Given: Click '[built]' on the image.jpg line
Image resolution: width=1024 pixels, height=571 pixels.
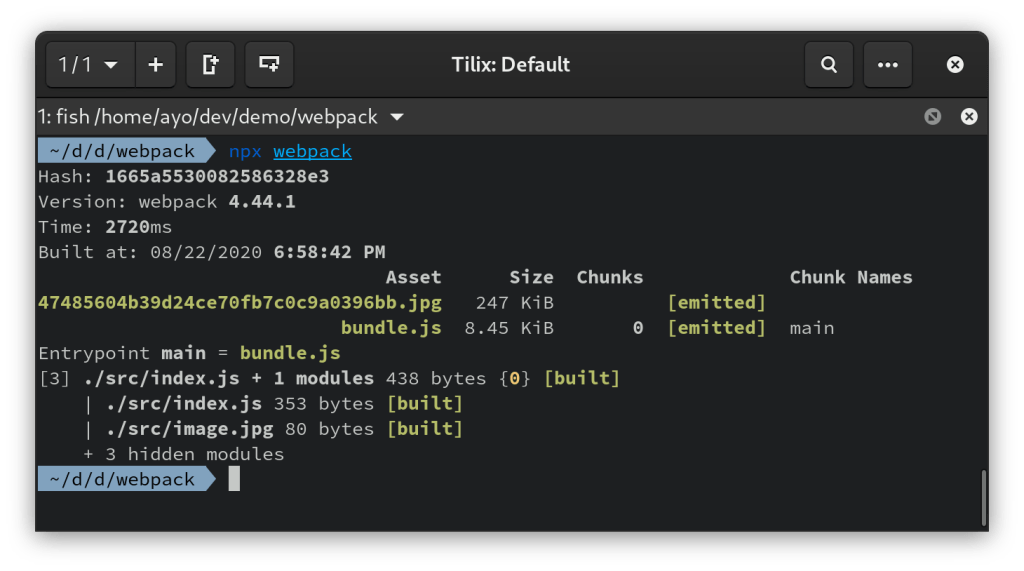Looking at the screenshot, I should [x=424, y=429].
